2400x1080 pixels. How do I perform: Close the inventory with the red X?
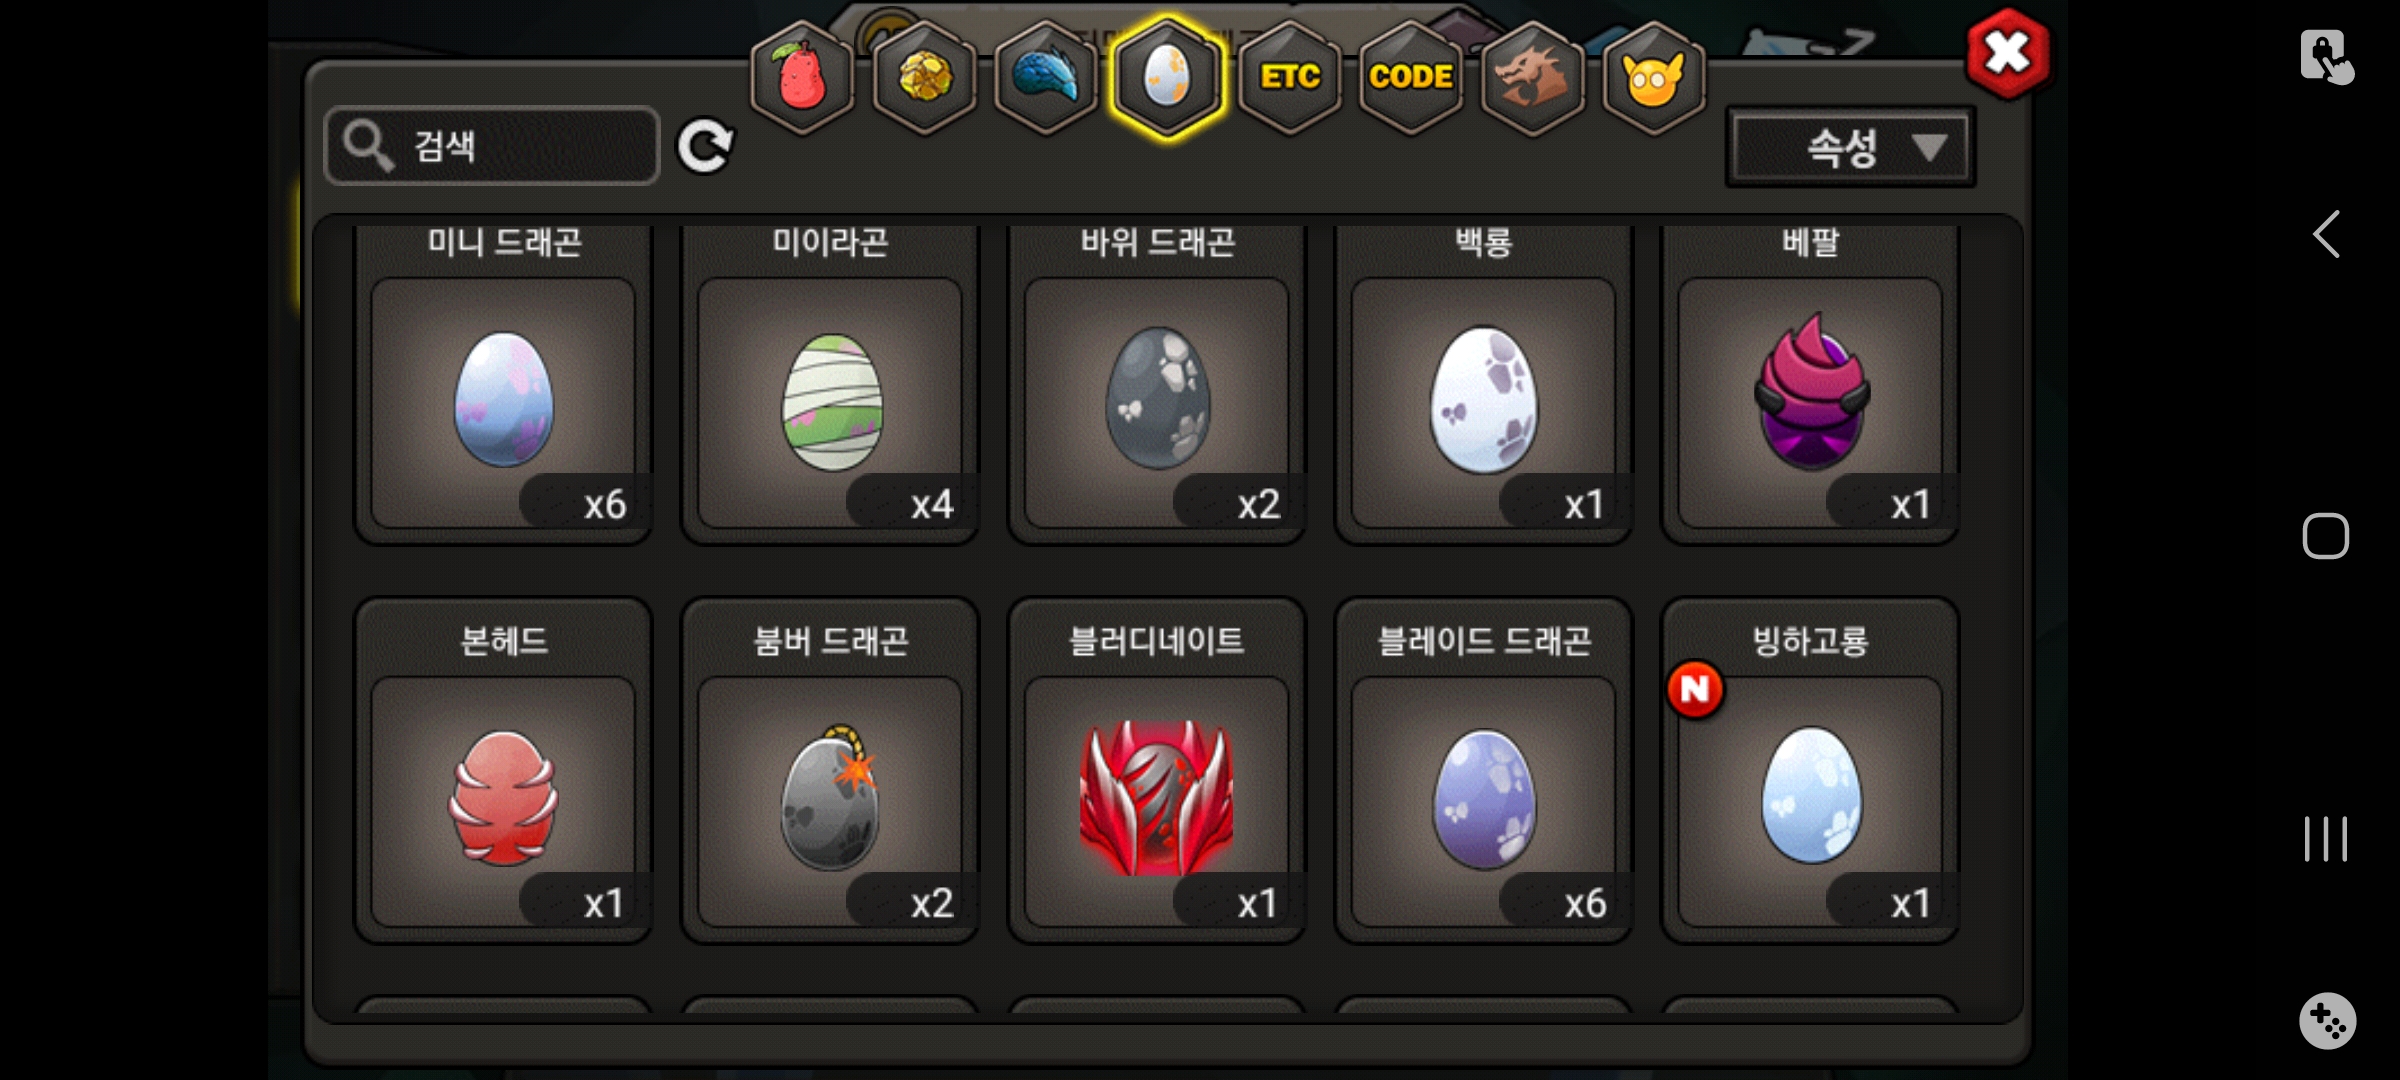tap(2007, 53)
